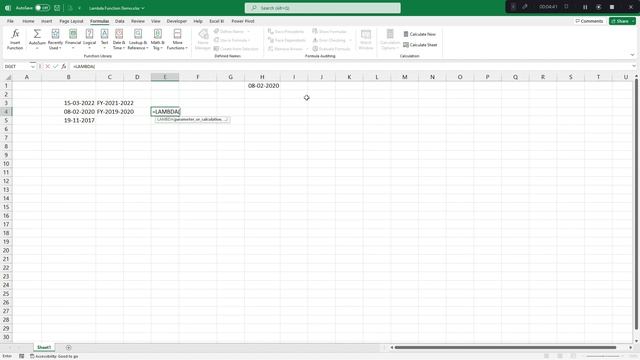Click in the Search box
Viewport: 640px width, 360px height.
coord(322,8)
